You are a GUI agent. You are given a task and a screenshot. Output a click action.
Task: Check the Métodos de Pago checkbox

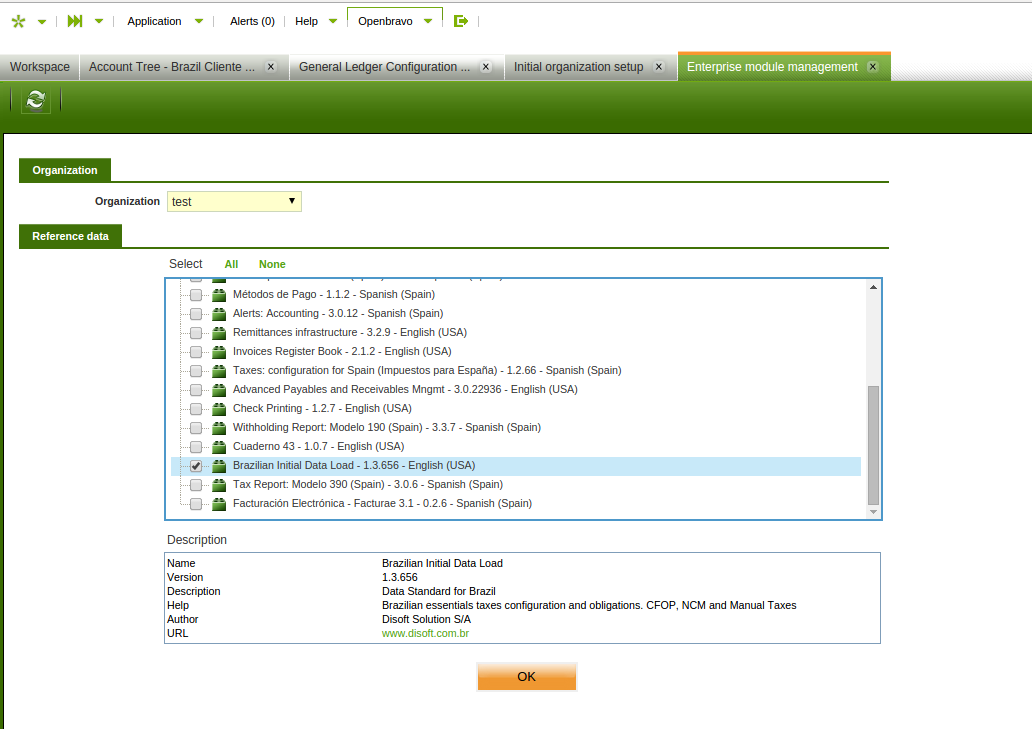pos(196,295)
